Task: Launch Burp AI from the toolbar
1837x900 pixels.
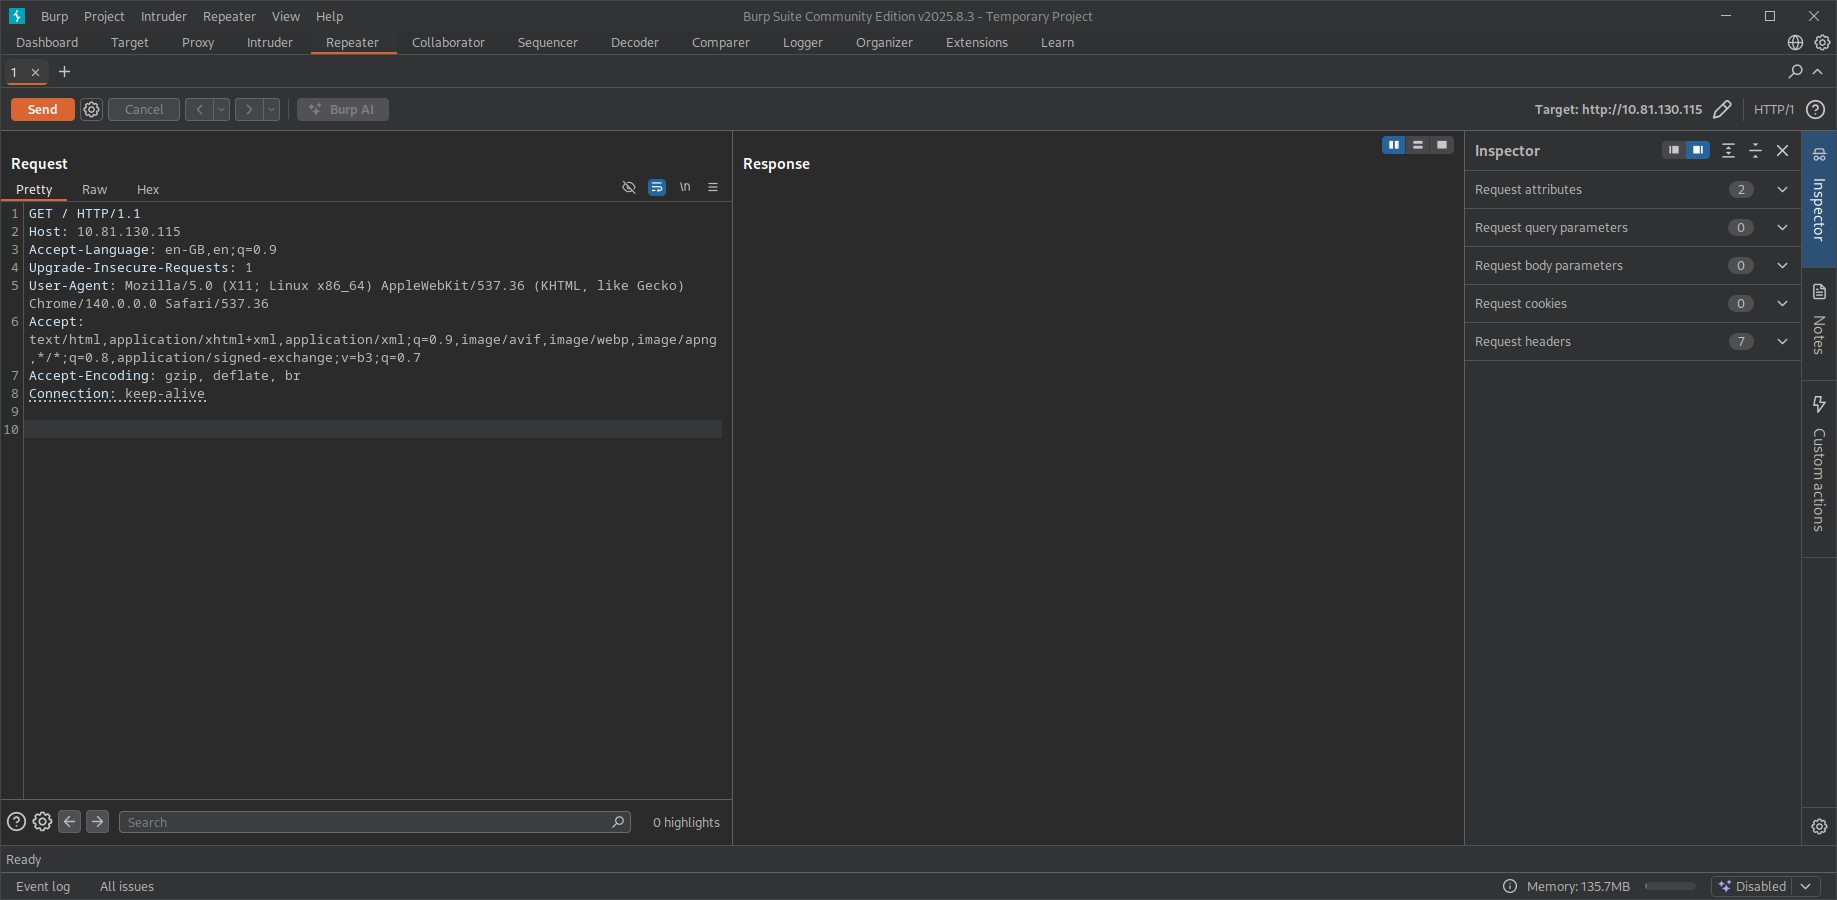Action: (343, 109)
